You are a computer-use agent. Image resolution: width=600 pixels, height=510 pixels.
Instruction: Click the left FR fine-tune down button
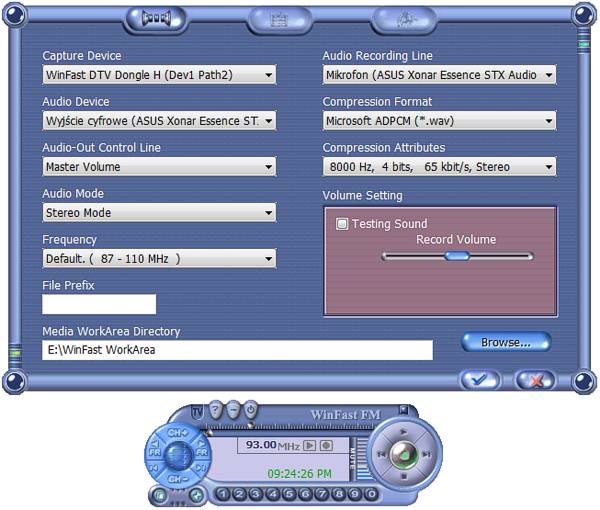point(154,448)
